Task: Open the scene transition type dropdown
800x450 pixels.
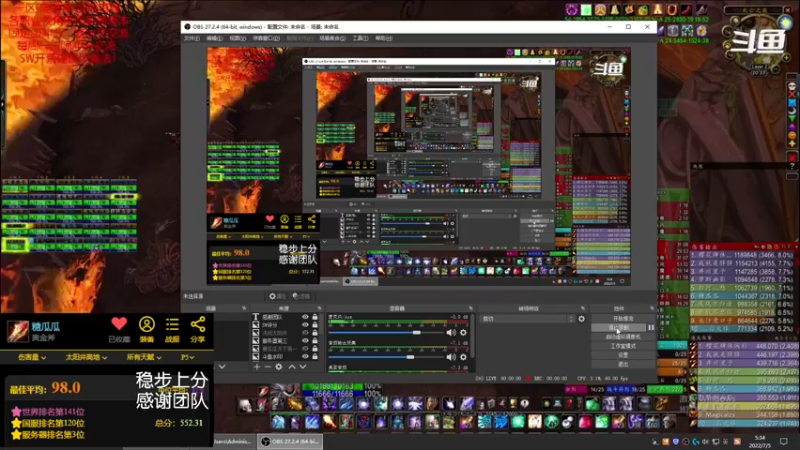Action: pyautogui.click(x=527, y=319)
